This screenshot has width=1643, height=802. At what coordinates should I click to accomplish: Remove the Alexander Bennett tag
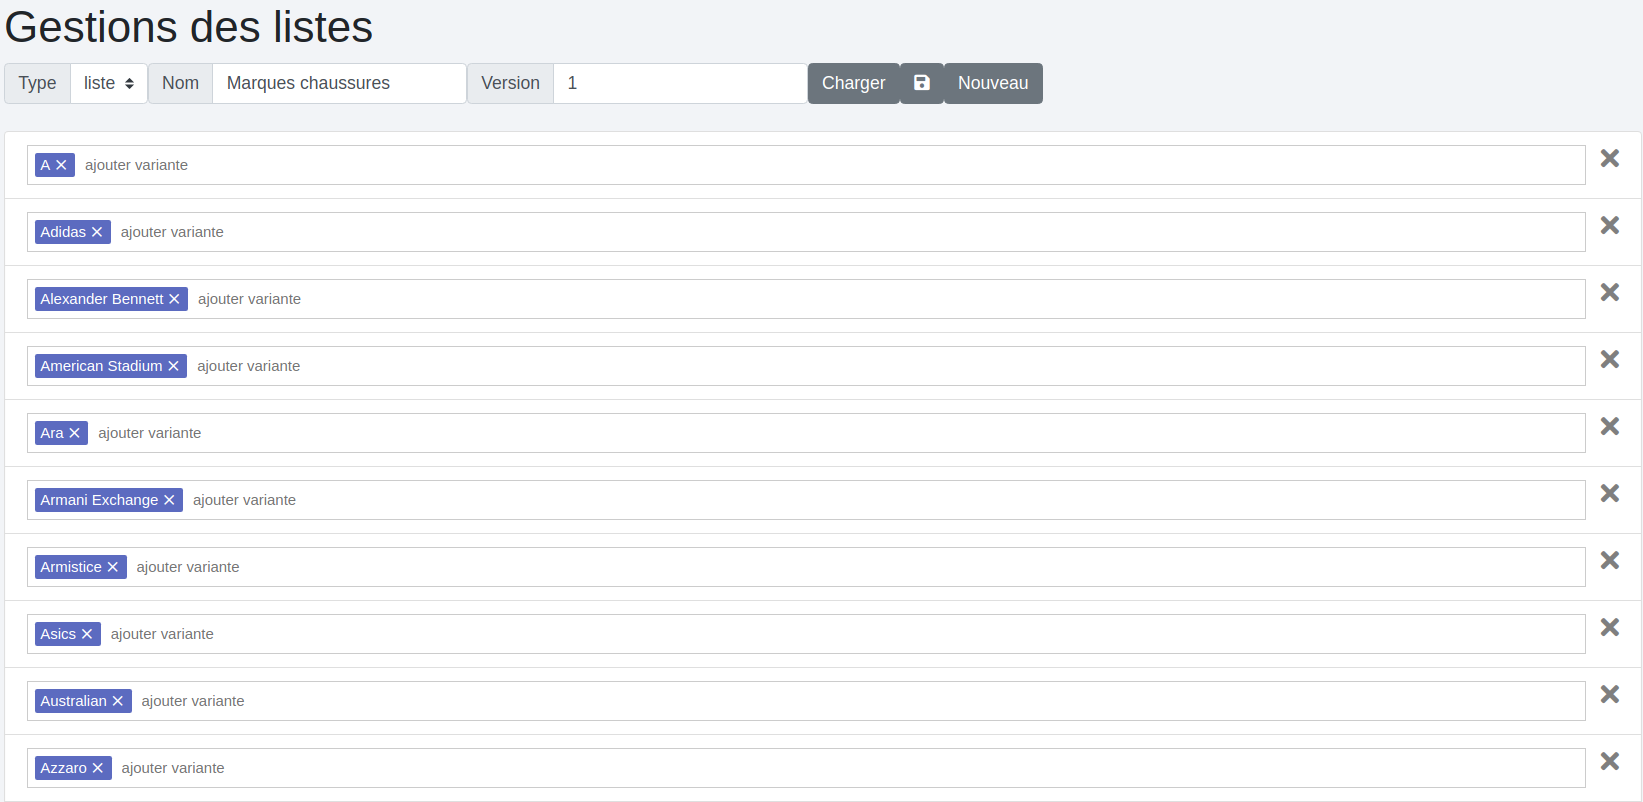pyautogui.click(x=174, y=299)
